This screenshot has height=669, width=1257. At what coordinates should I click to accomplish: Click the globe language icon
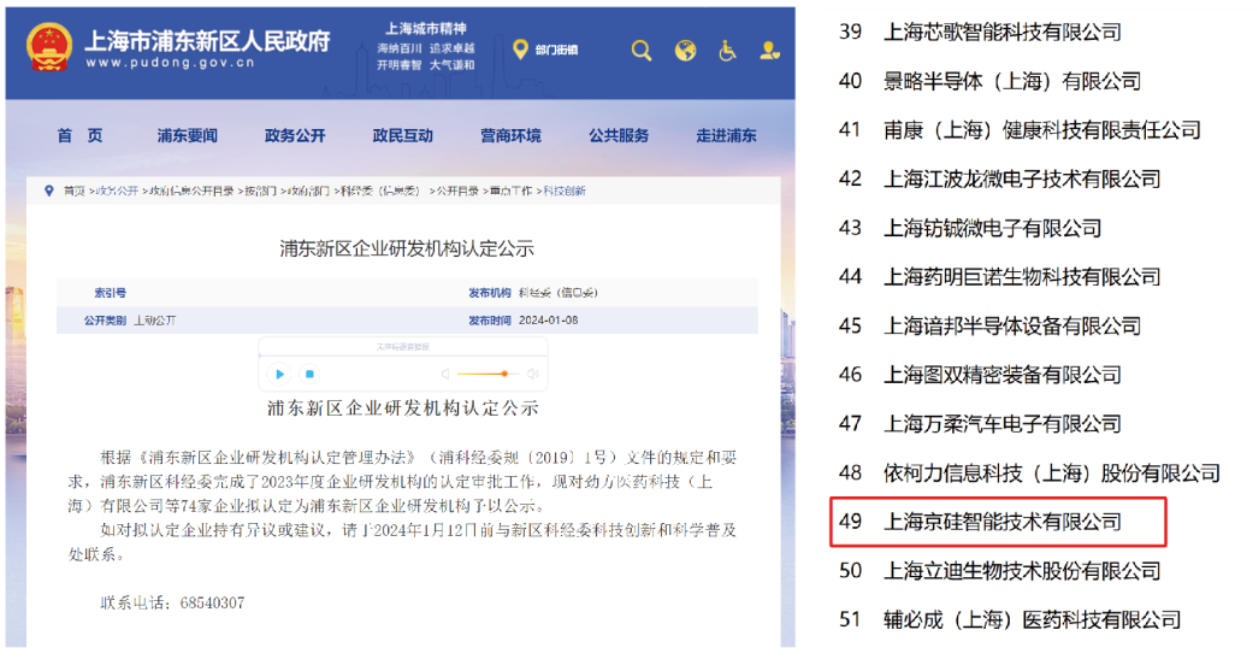[685, 50]
